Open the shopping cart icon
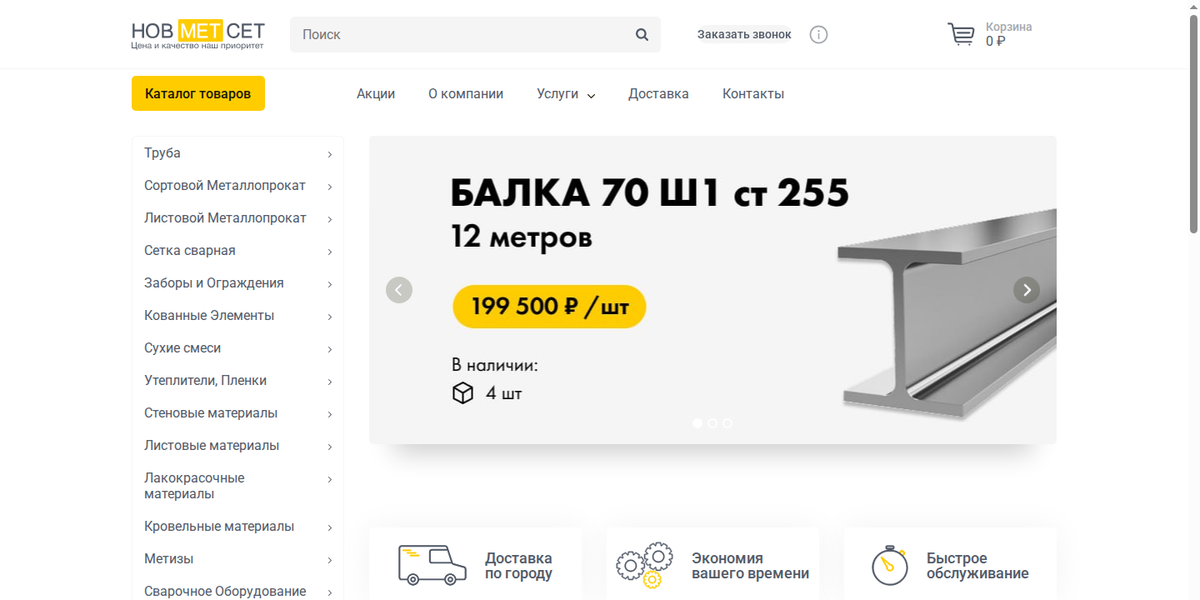 coord(961,34)
